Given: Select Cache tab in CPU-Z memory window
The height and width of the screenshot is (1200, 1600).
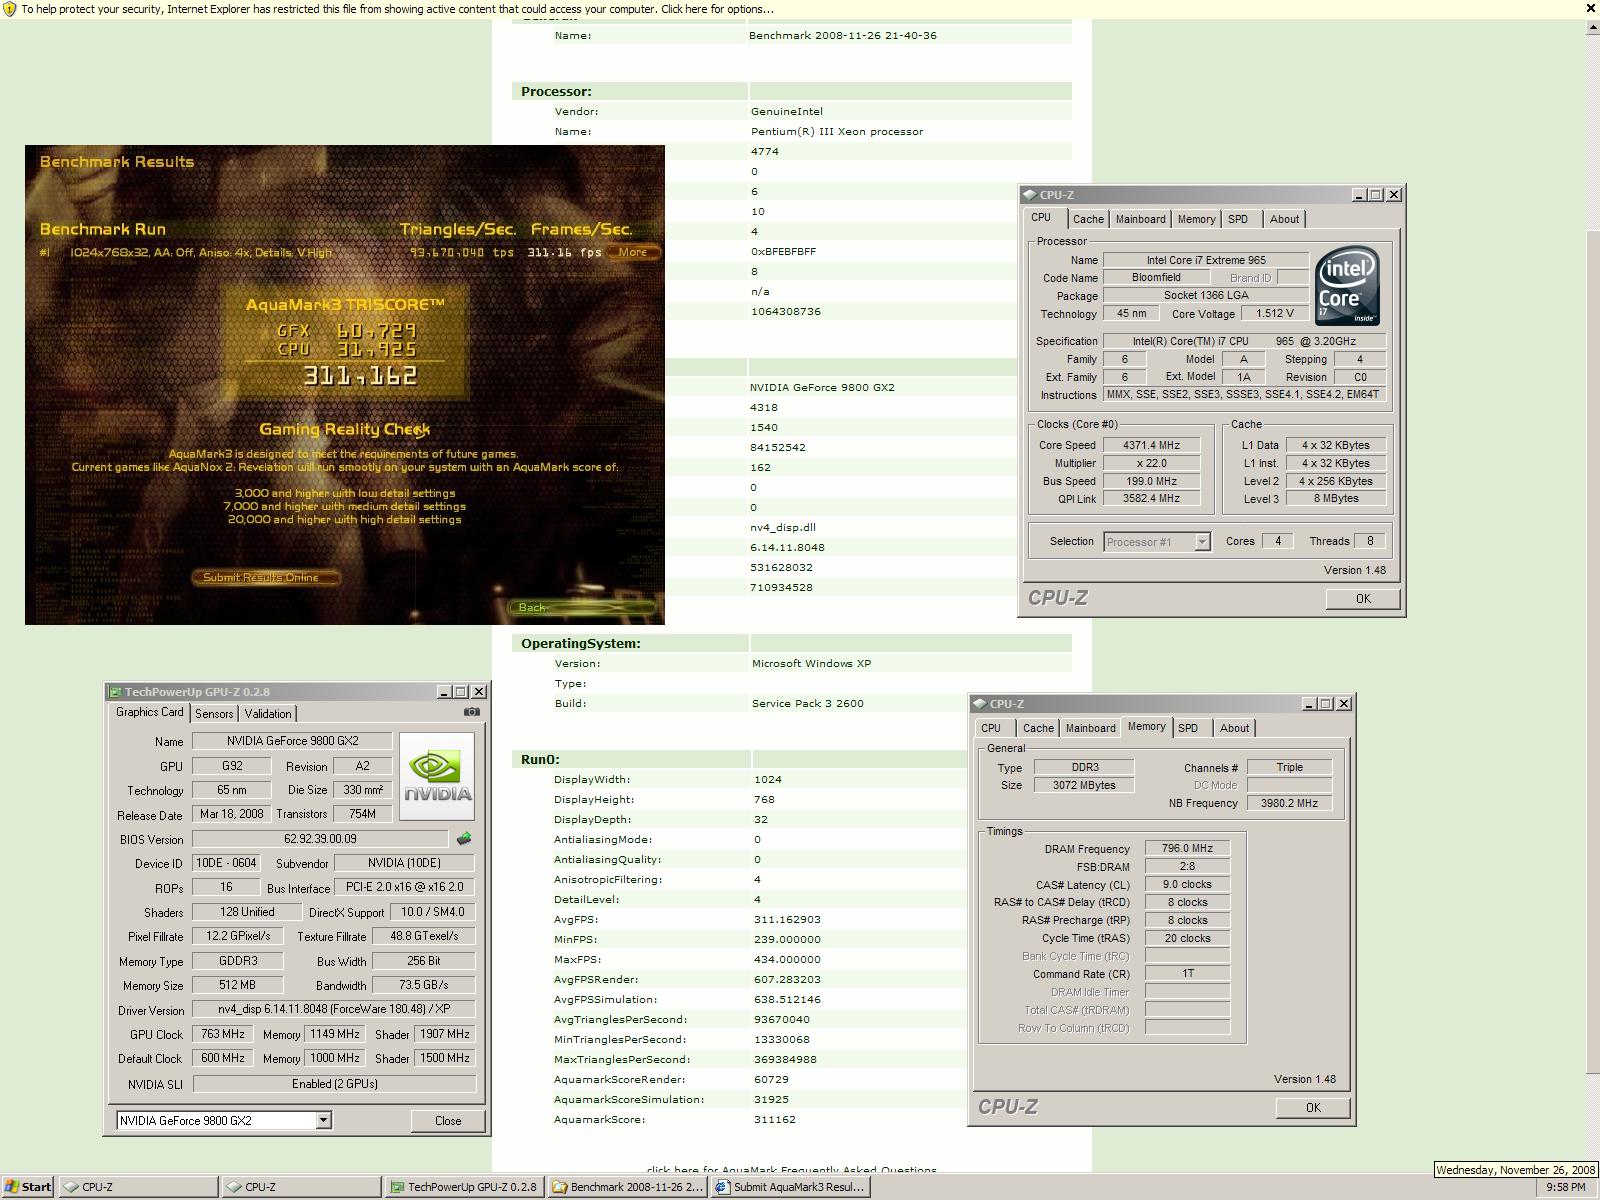Looking at the screenshot, I should tap(1038, 728).
